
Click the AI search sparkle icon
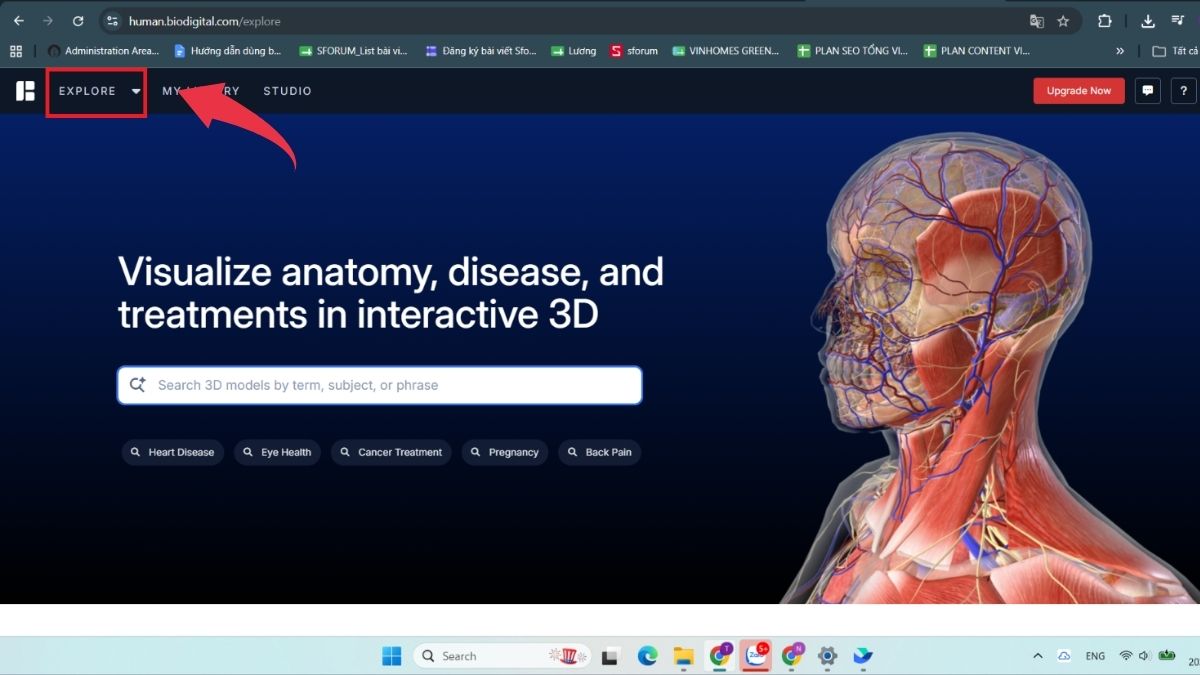click(x=137, y=385)
